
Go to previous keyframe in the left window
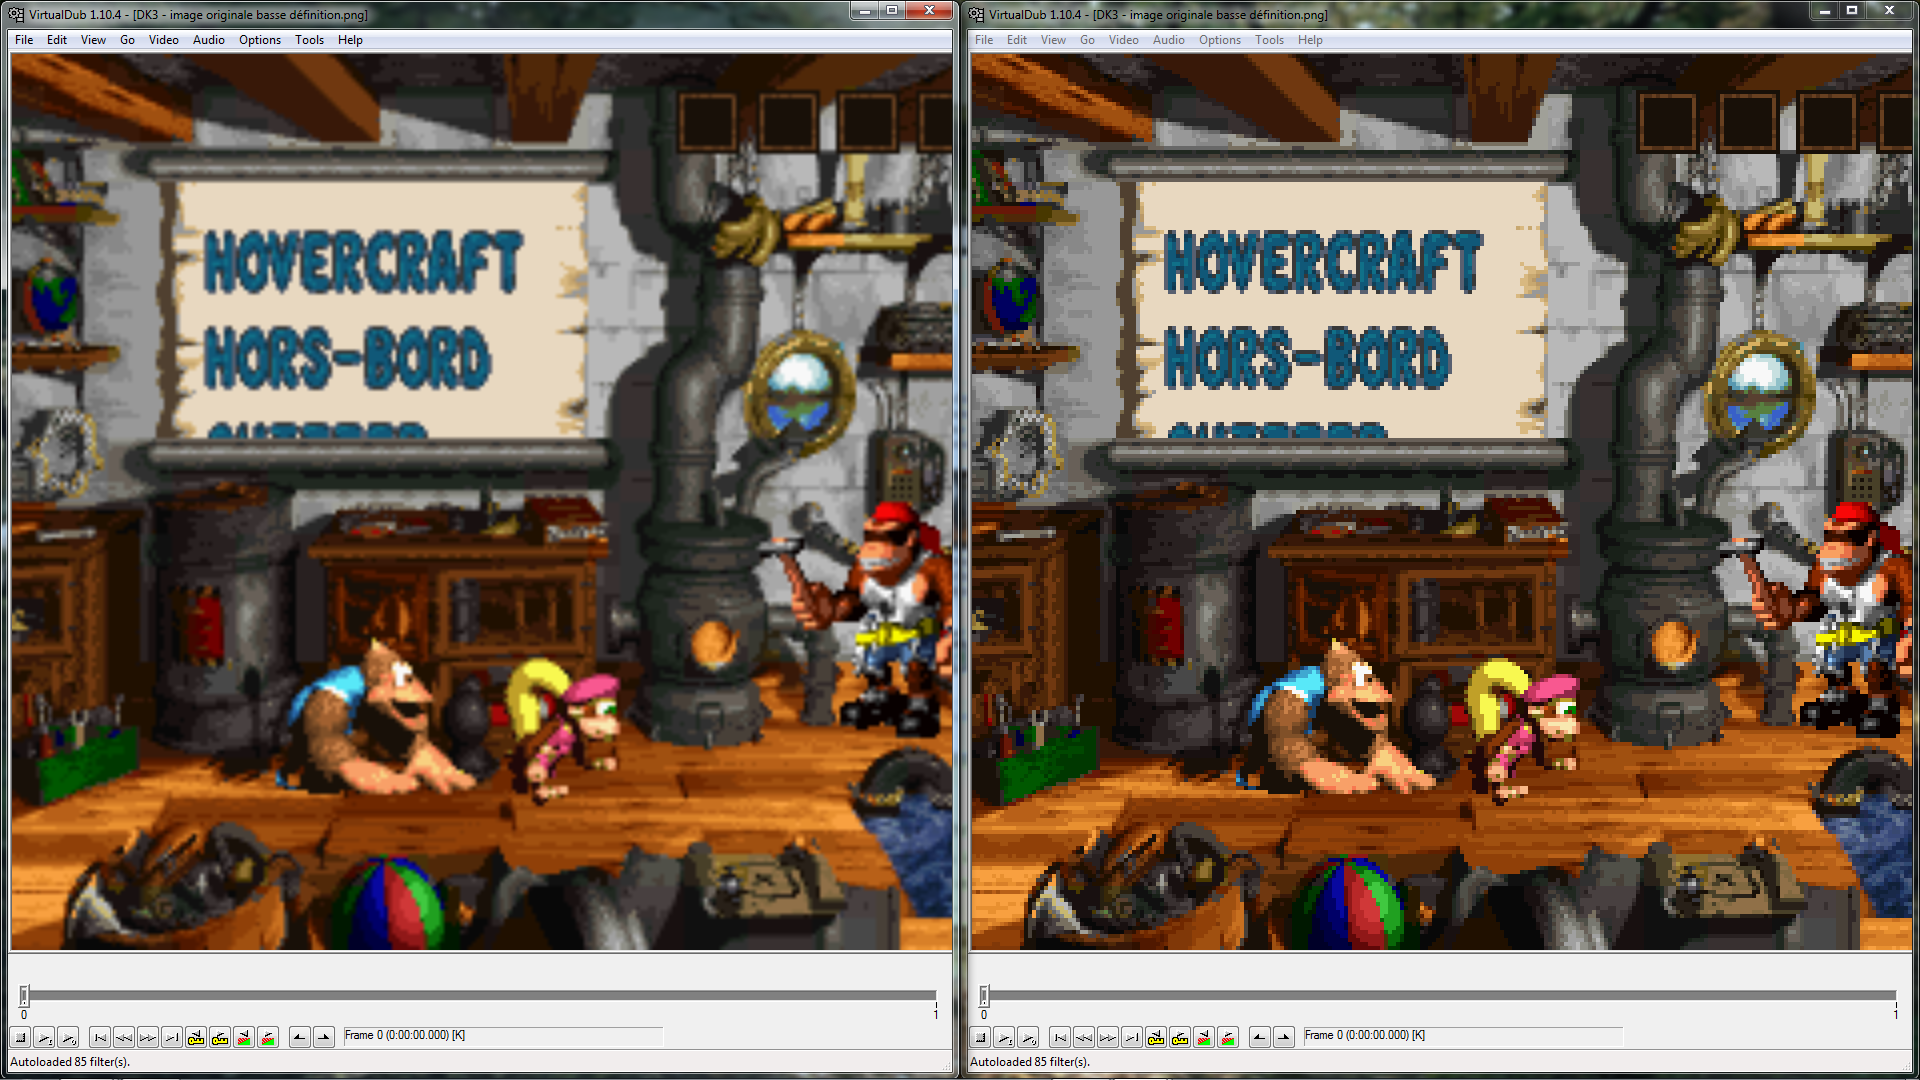click(x=196, y=1037)
